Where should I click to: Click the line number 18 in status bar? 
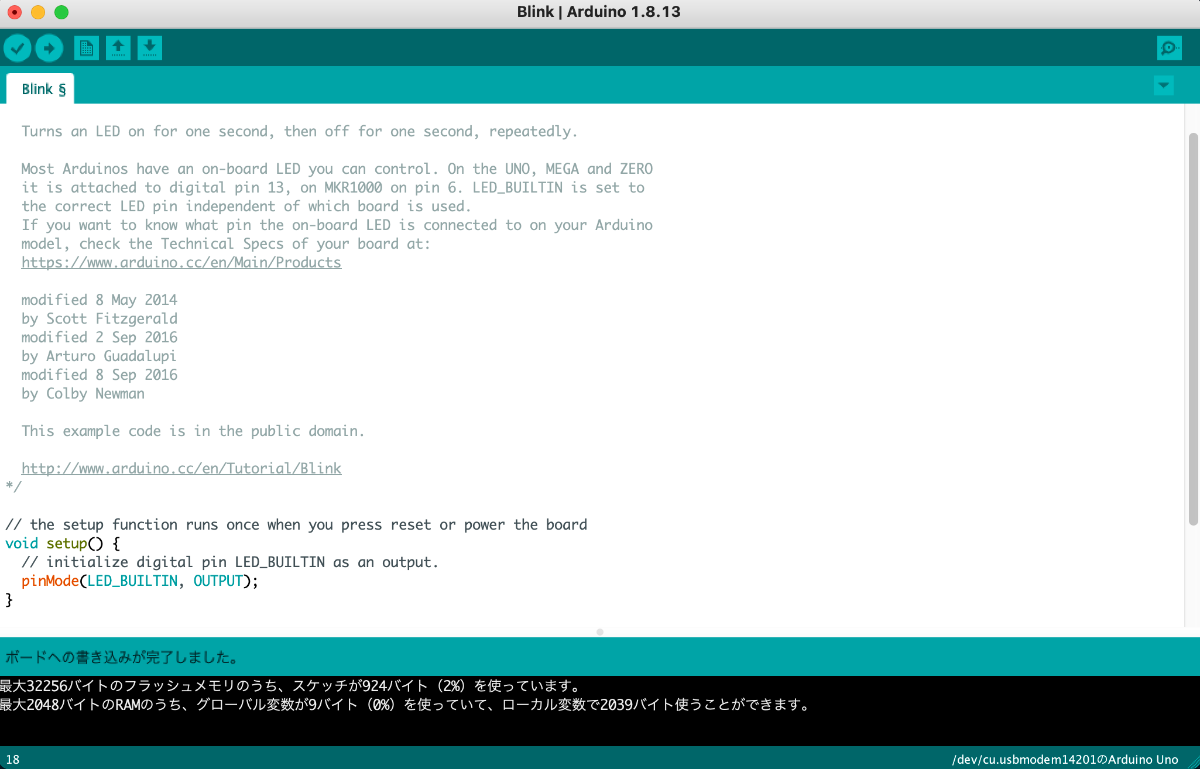12,760
